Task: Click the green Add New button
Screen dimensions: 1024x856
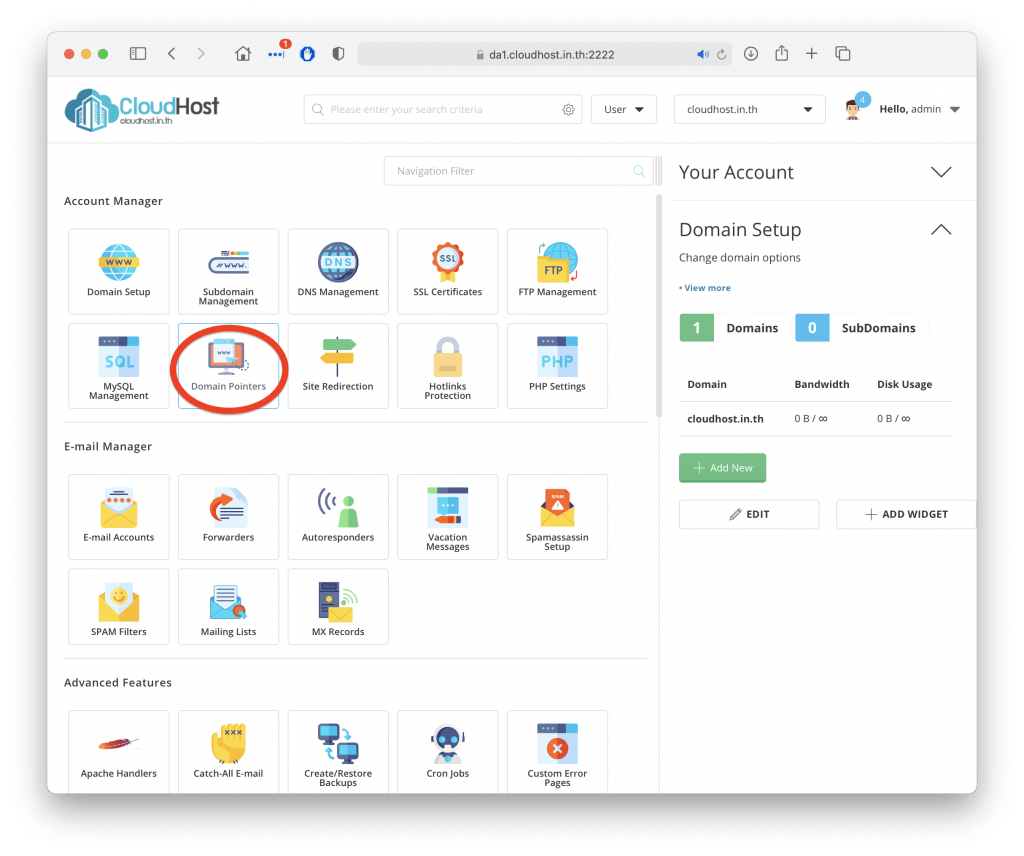Action: (722, 468)
